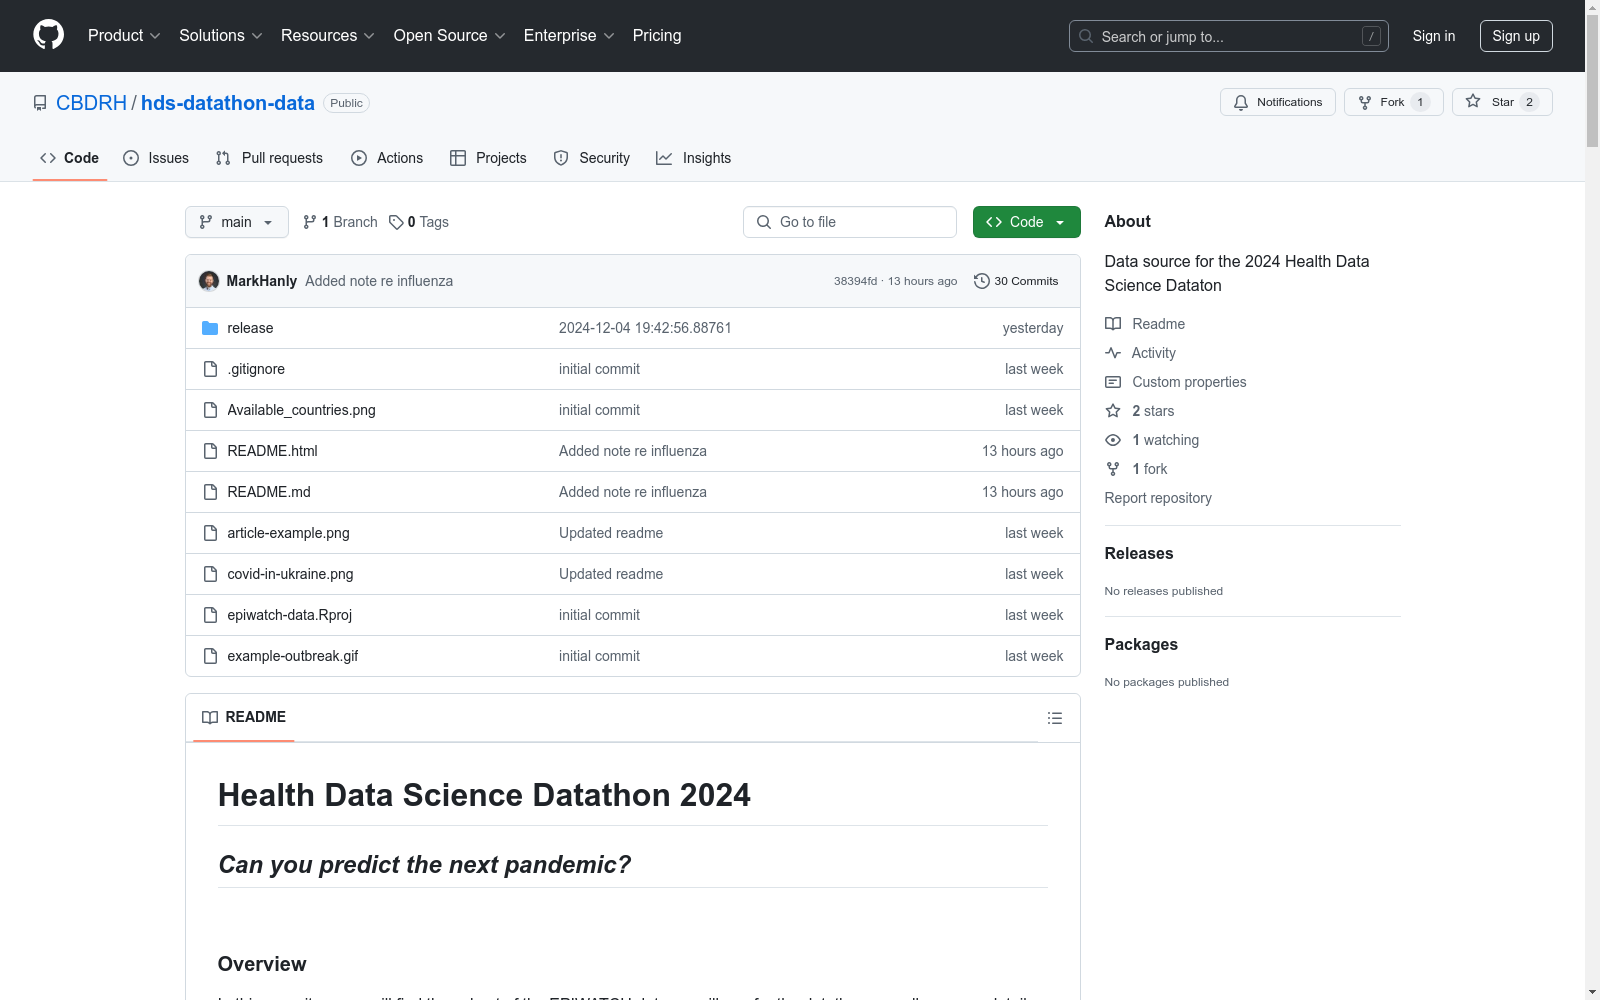Image resolution: width=1600 pixels, height=1000 pixels.
Task: Open the README outline list icon
Action: [1054, 718]
